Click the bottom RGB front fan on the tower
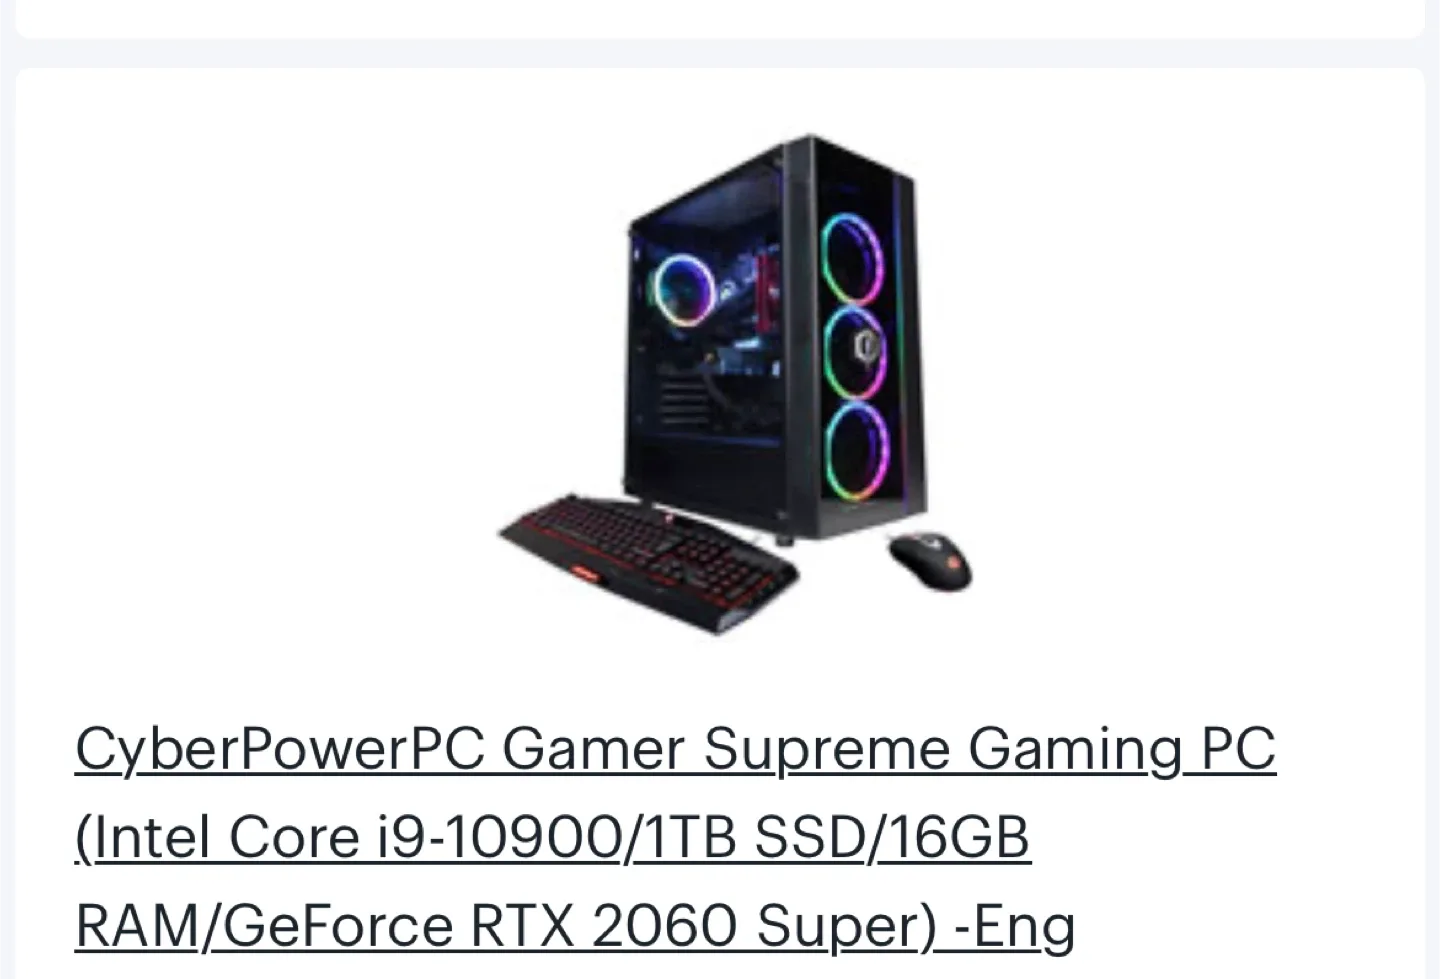The height and width of the screenshot is (979, 1440). click(x=857, y=449)
